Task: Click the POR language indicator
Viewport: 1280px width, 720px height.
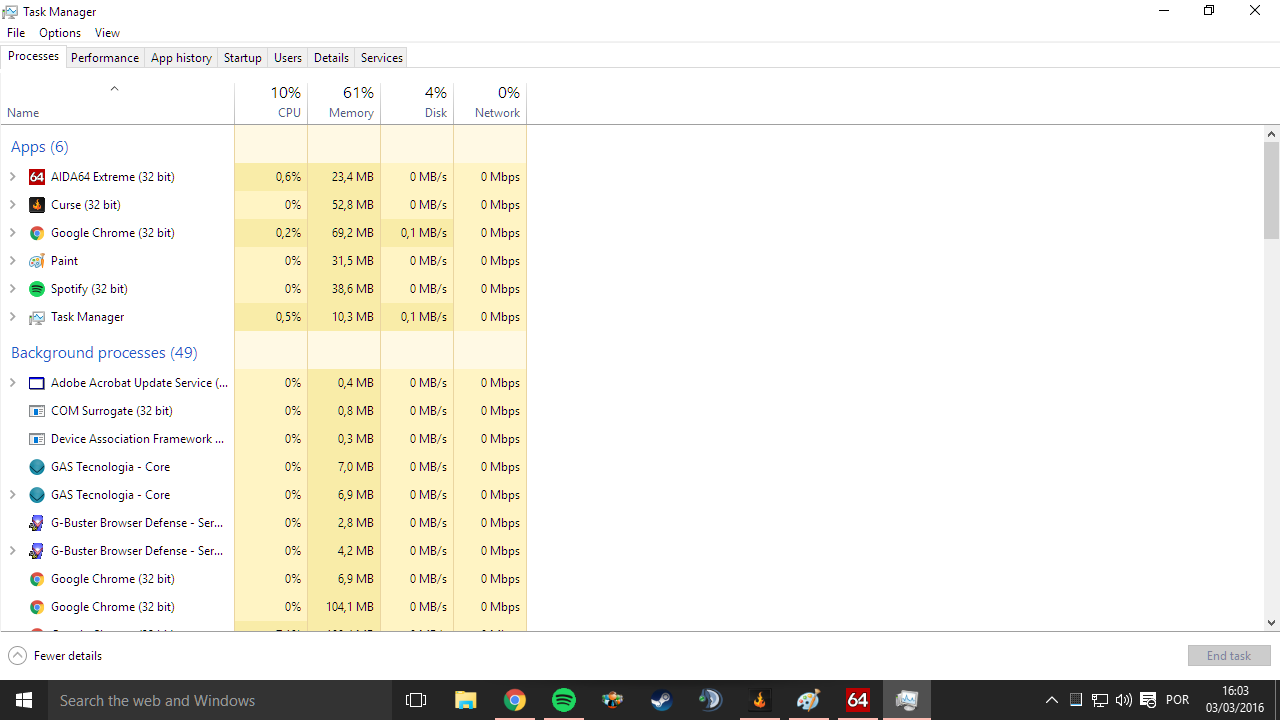Action: pos(1177,700)
